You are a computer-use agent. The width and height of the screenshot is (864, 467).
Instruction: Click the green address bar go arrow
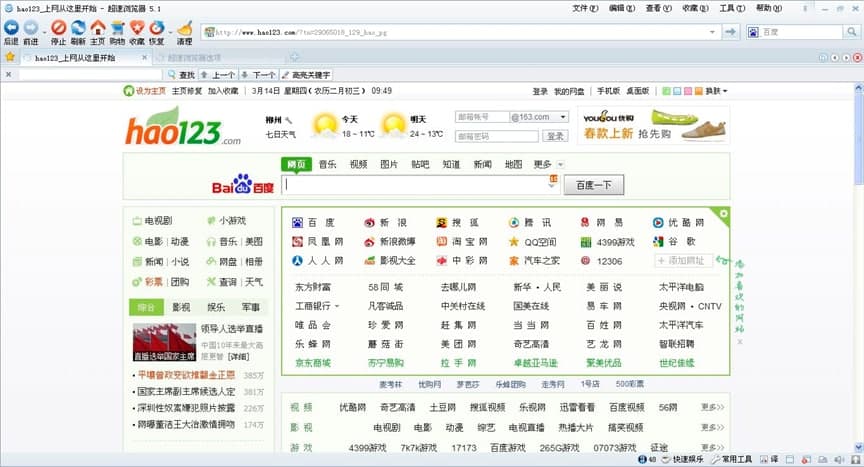[x=731, y=32]
